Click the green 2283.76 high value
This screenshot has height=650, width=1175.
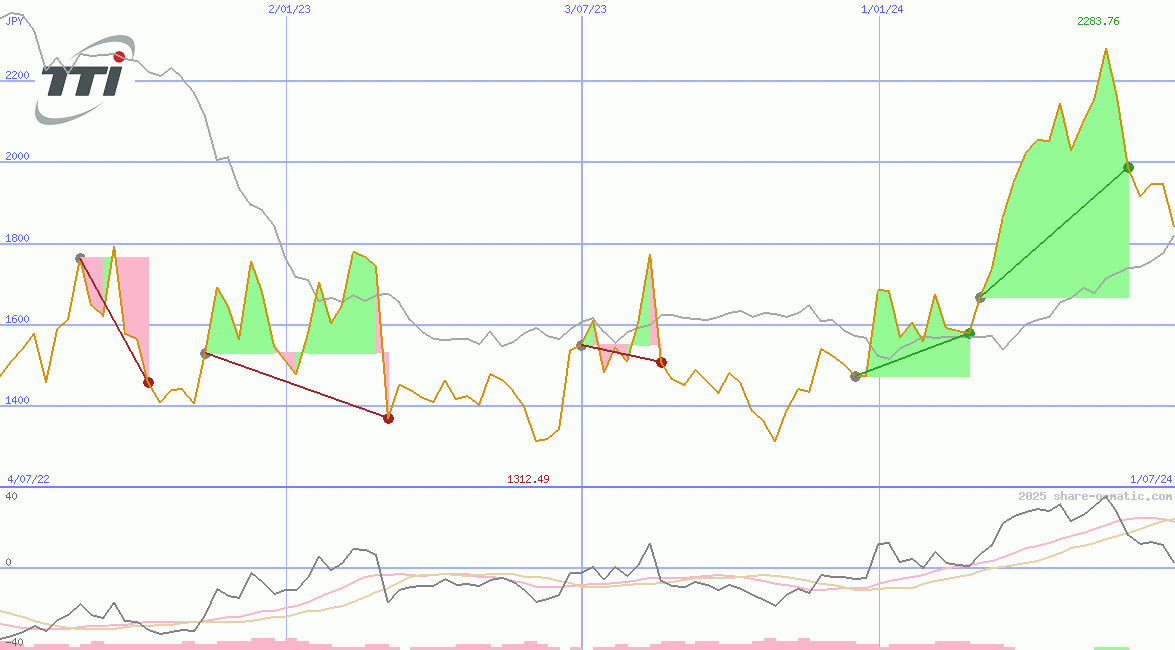(1098, 21)
